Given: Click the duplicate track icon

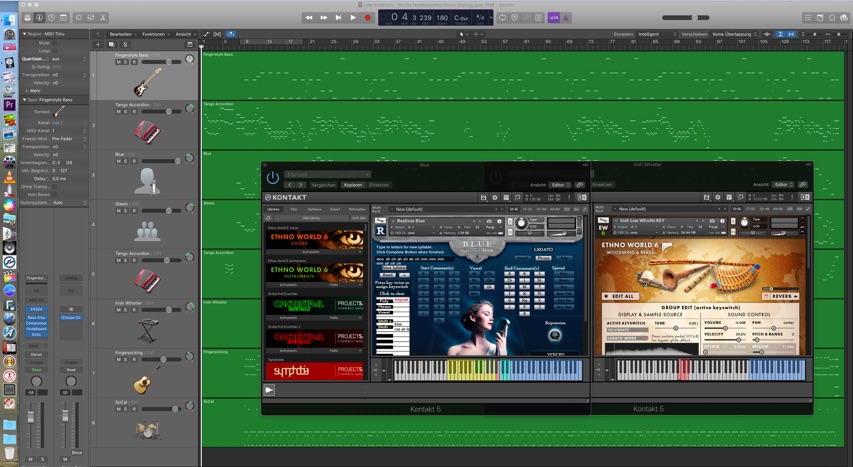Looking at the screenshot, I should point(112,45).
